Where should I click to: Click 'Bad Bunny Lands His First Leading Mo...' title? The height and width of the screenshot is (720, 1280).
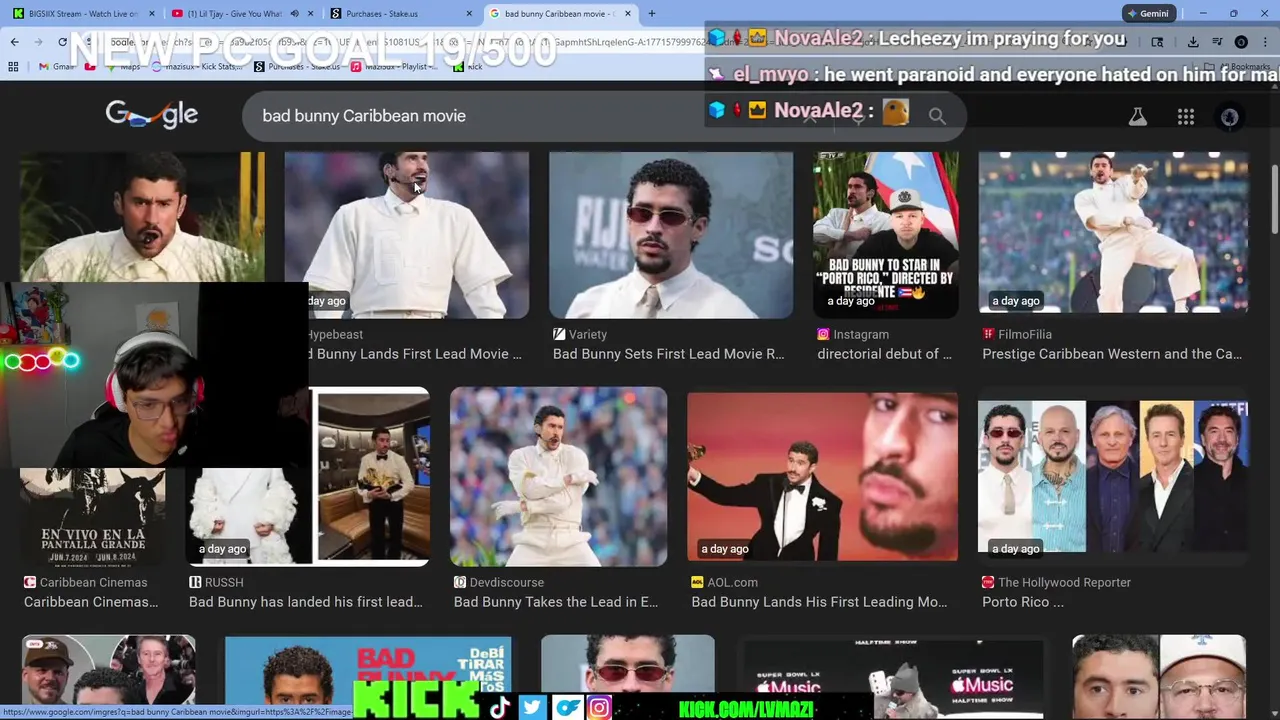[819, 602]
